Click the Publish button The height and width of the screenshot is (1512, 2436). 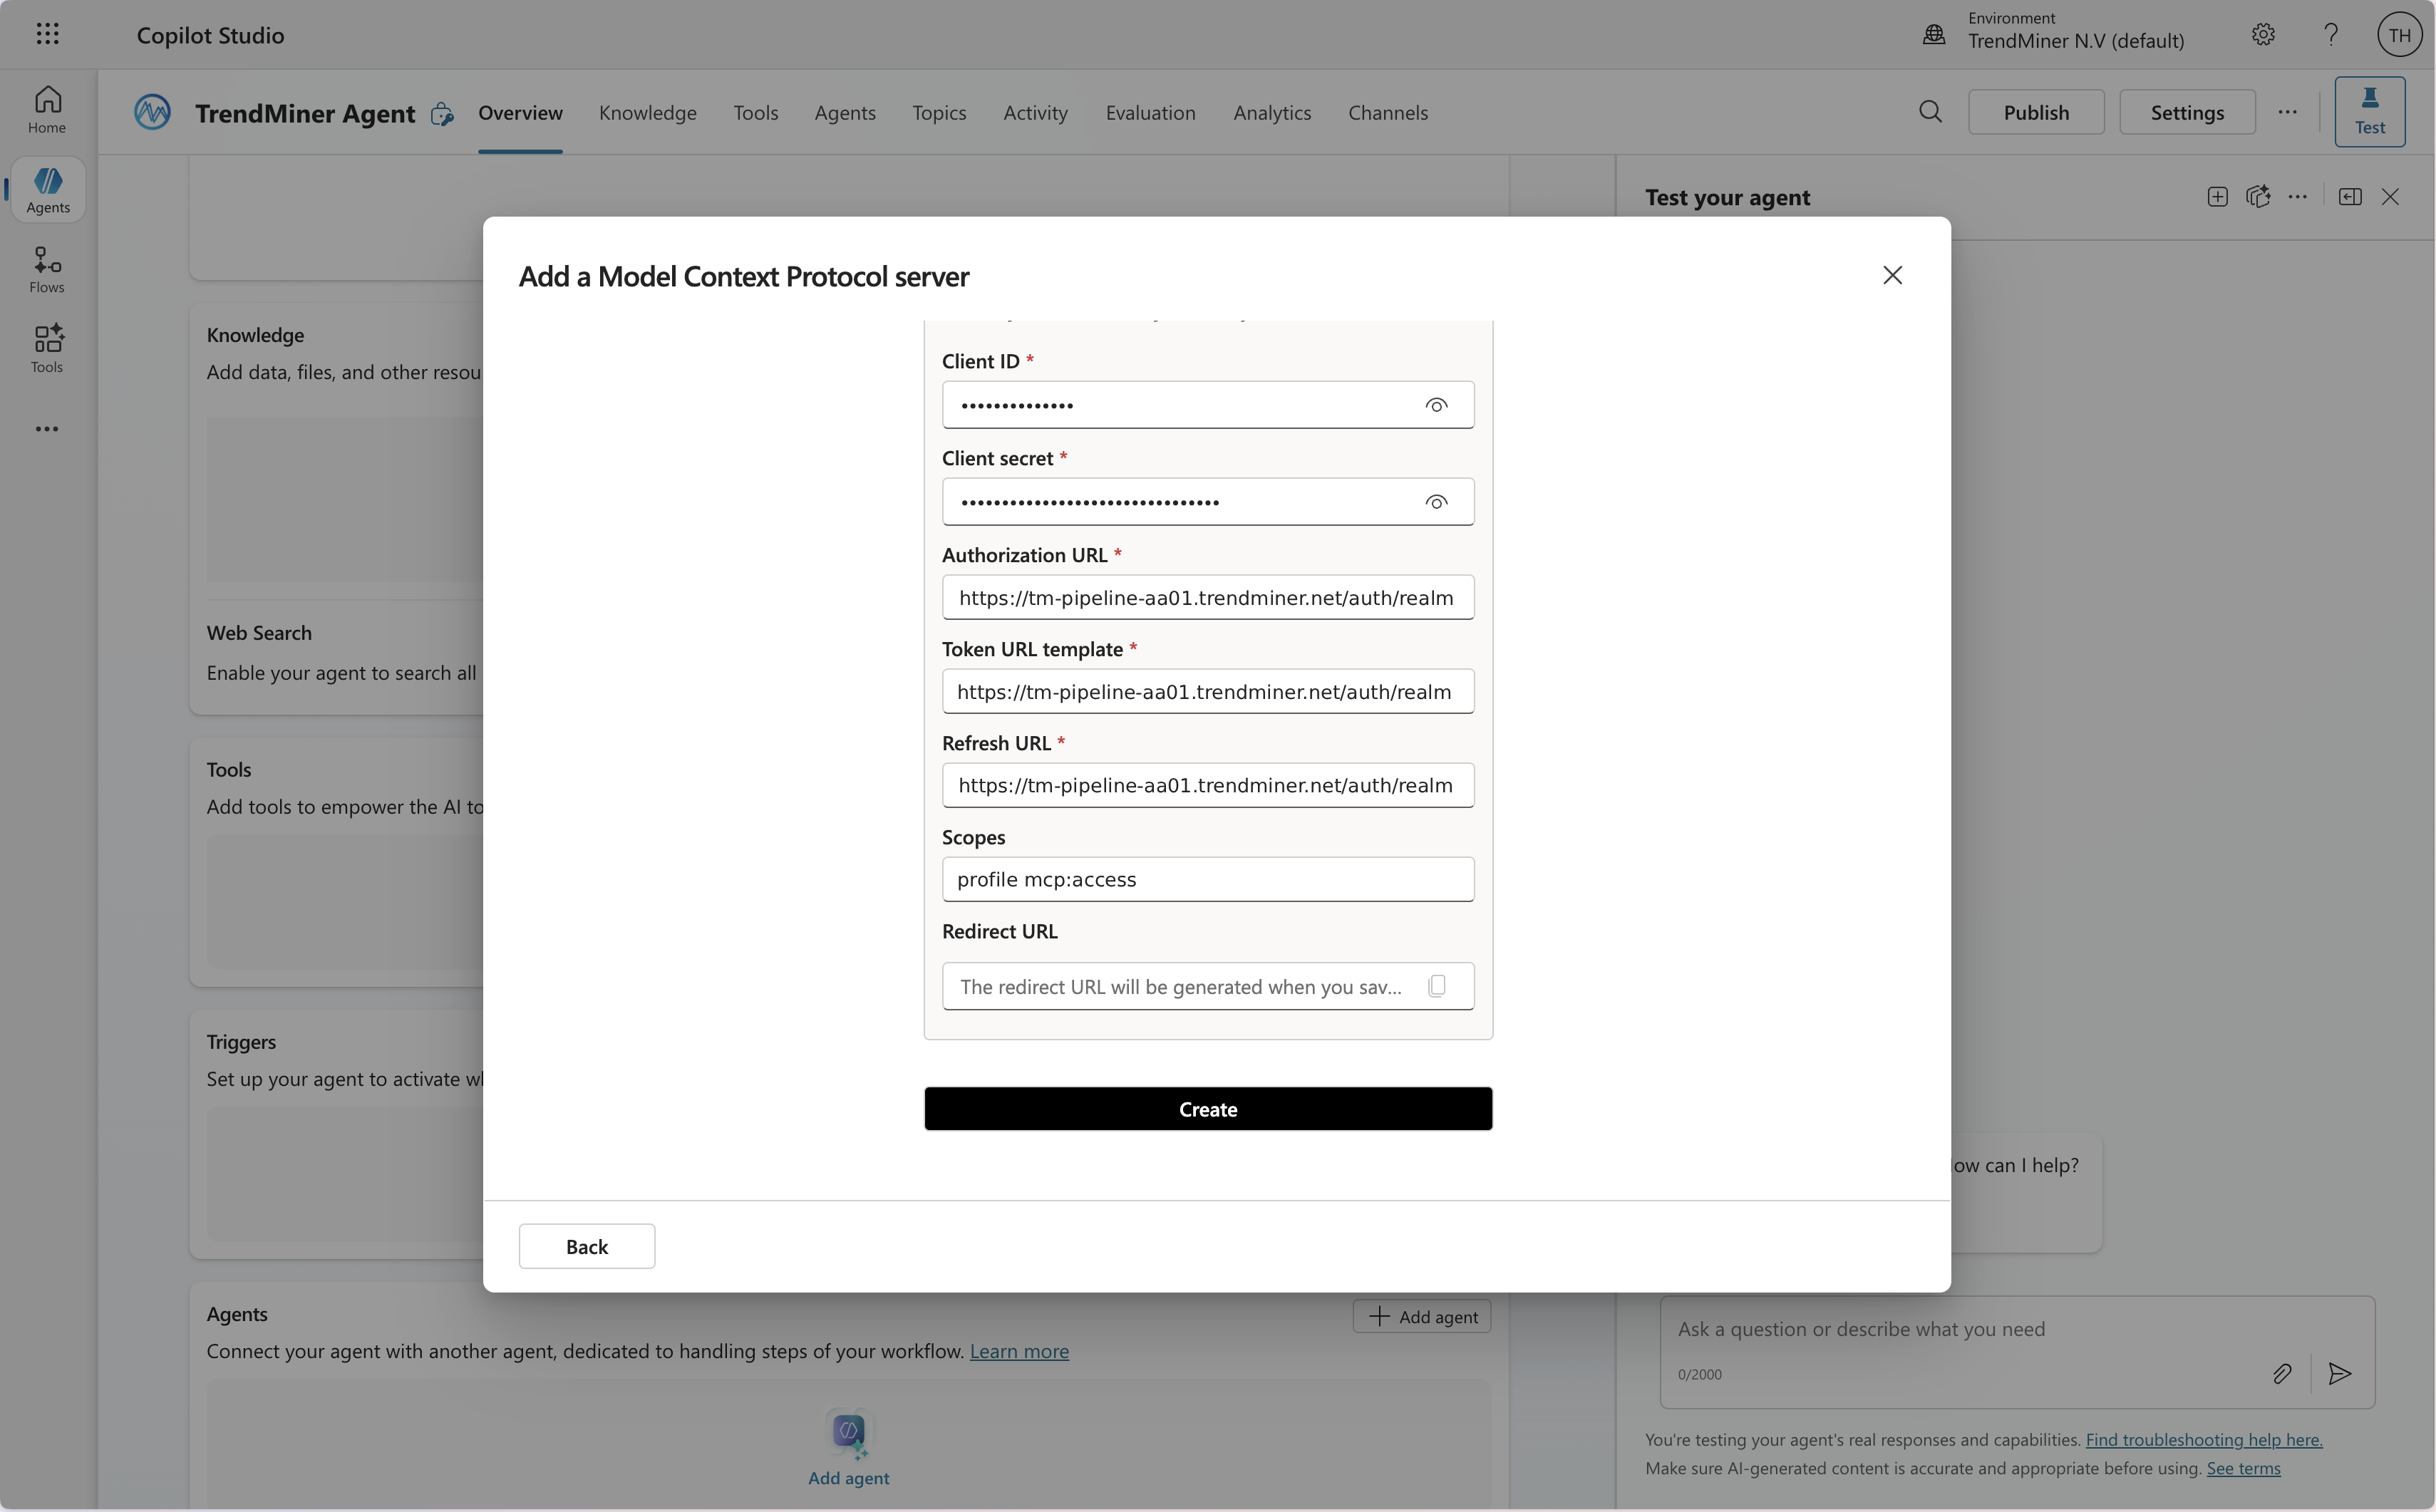coord(2036,112)
